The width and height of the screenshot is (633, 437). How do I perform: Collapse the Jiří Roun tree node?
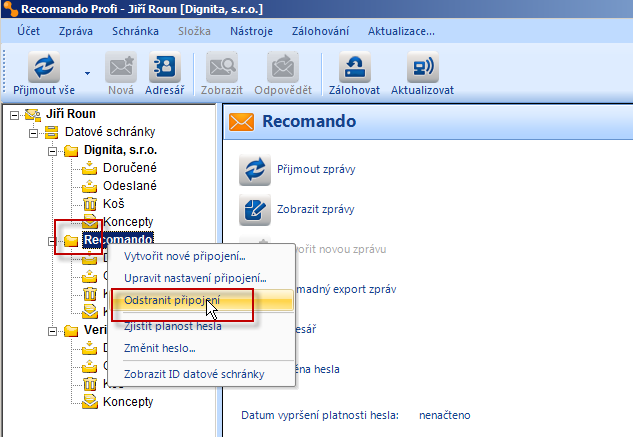15,116
